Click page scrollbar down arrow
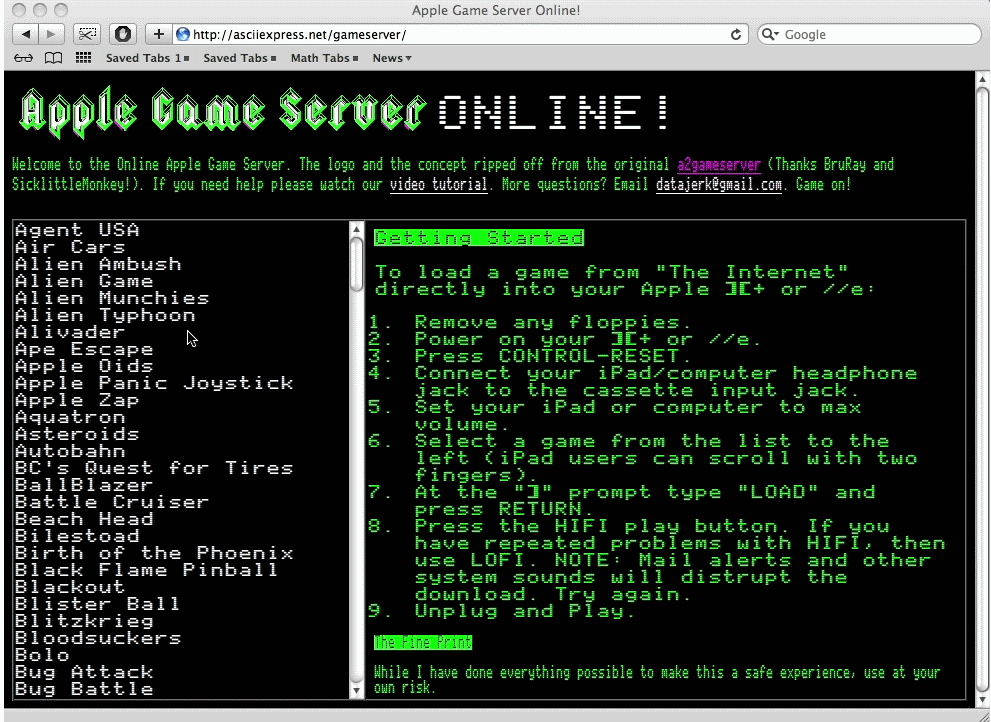The image size is (991, 722). point(983,700)
